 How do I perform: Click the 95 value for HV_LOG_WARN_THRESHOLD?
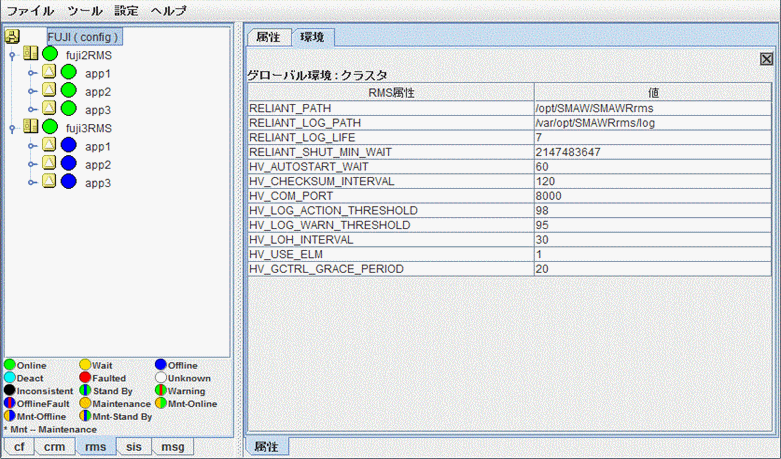(653, 225)
